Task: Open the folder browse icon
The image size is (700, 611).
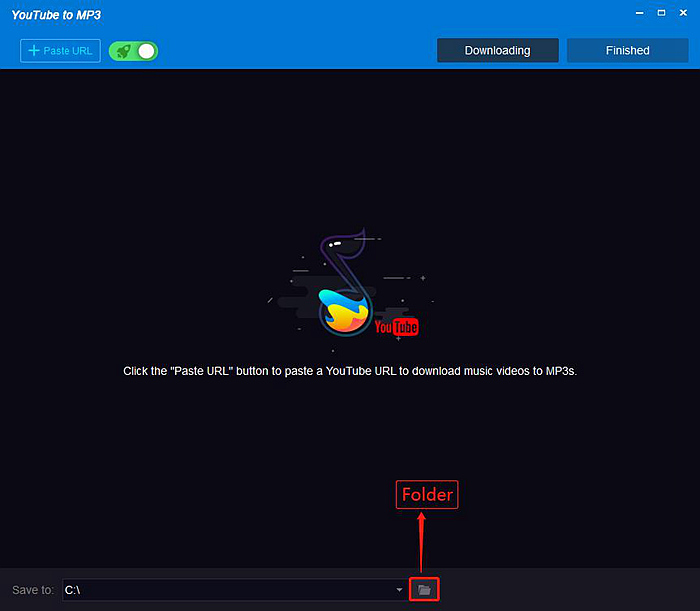Action: pos(424,590)
